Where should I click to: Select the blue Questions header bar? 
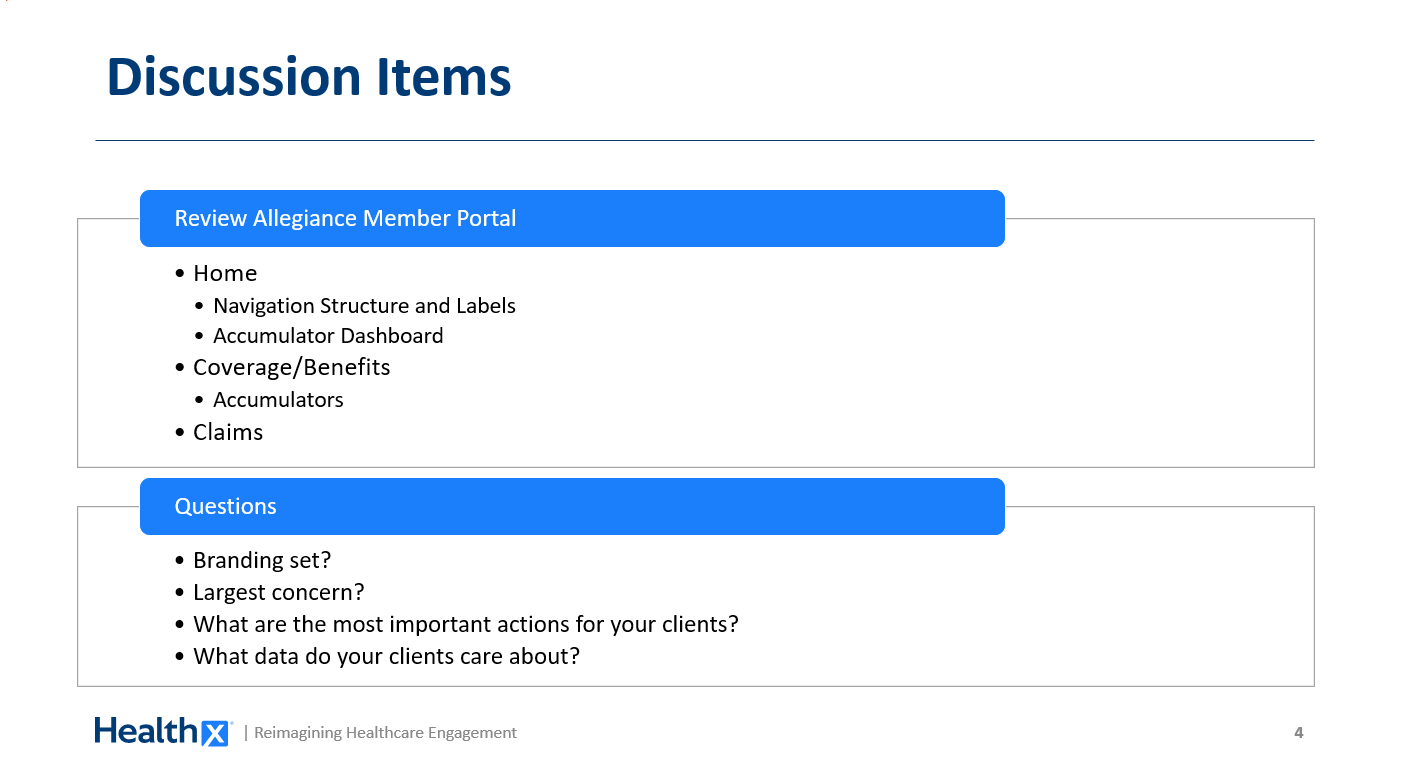(x=572, y=506)
